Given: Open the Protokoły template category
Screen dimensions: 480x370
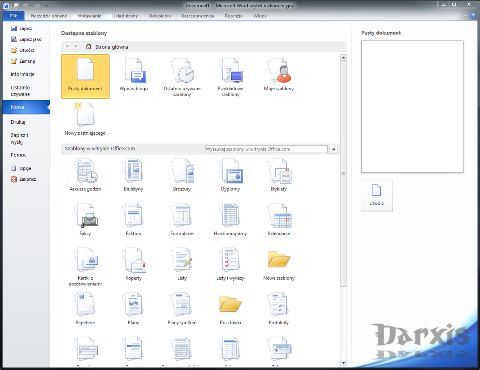Looking at the screenshot, I should (x=279, y=308).
